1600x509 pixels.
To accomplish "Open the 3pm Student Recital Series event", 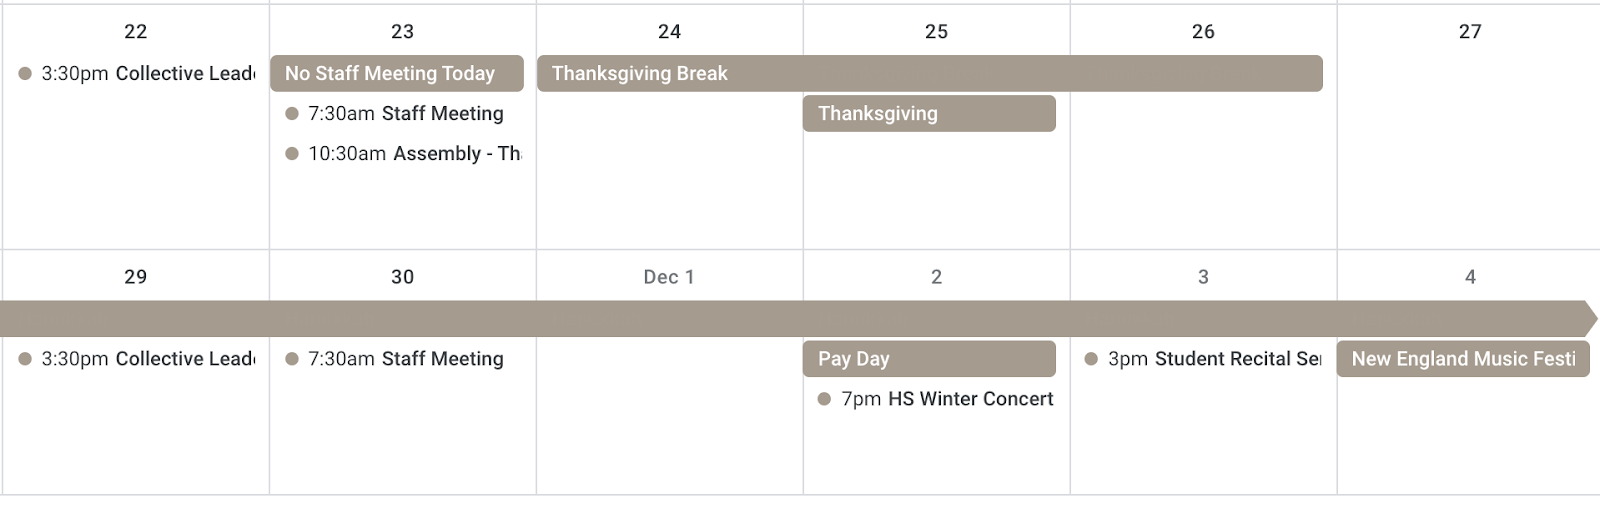I will pyautogui.click(x=1203, y=358).
